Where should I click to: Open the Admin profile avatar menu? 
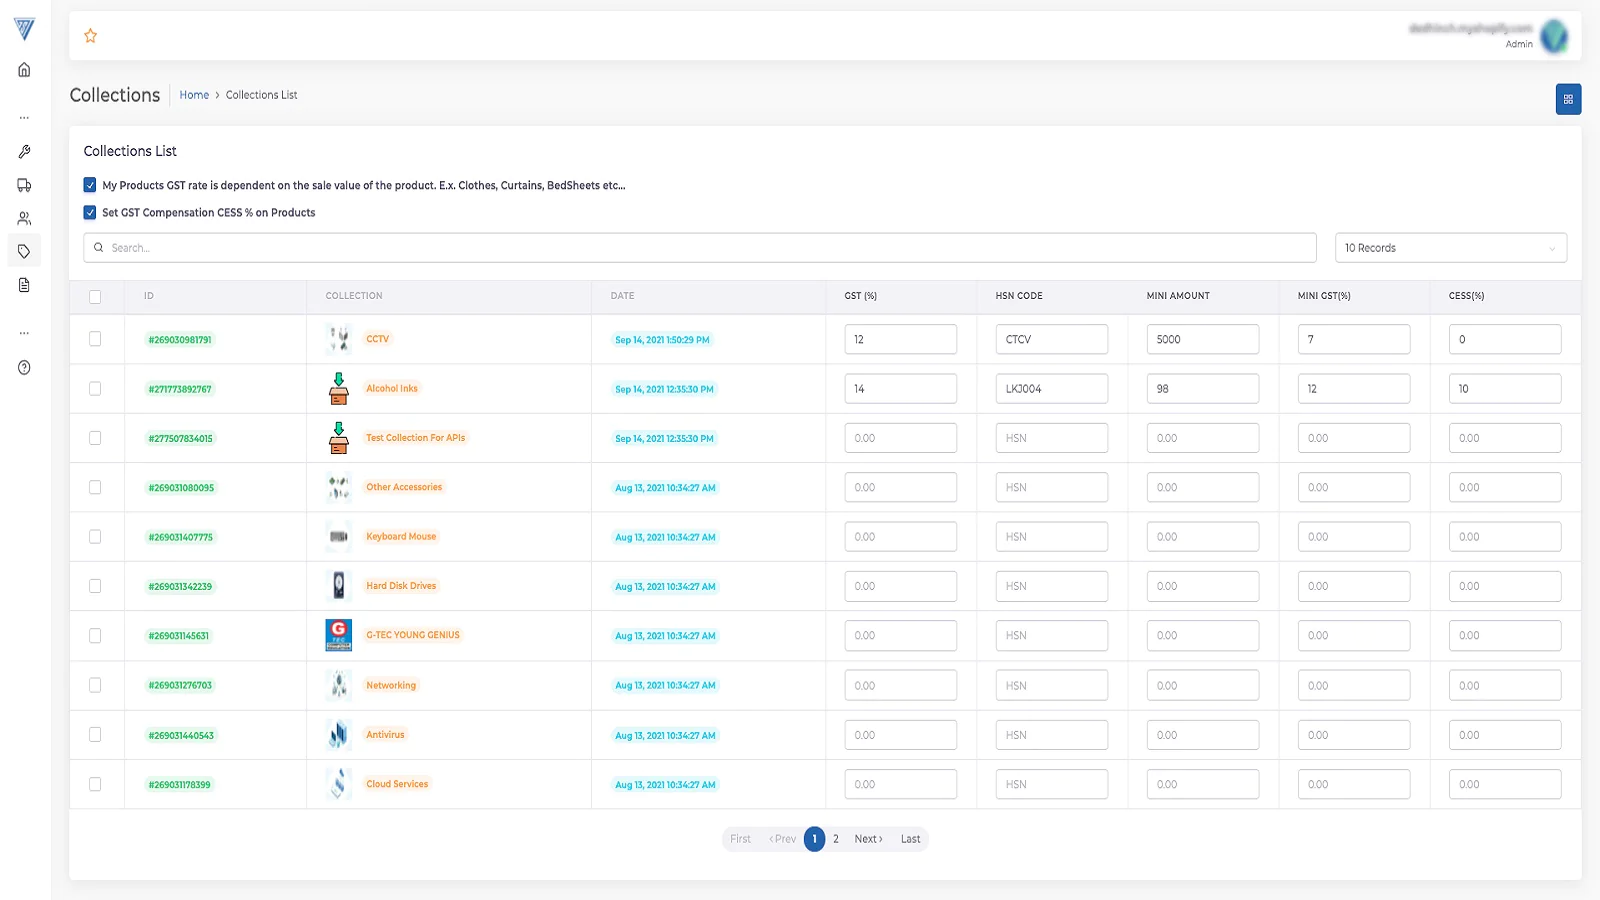(x=1553, y=37)
